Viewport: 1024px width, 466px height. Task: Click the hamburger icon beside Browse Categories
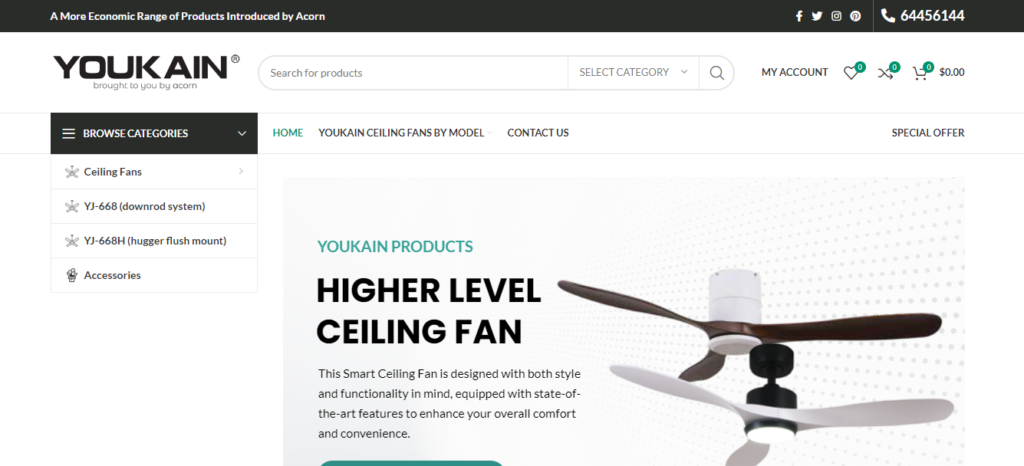click(x=69, y=133)
